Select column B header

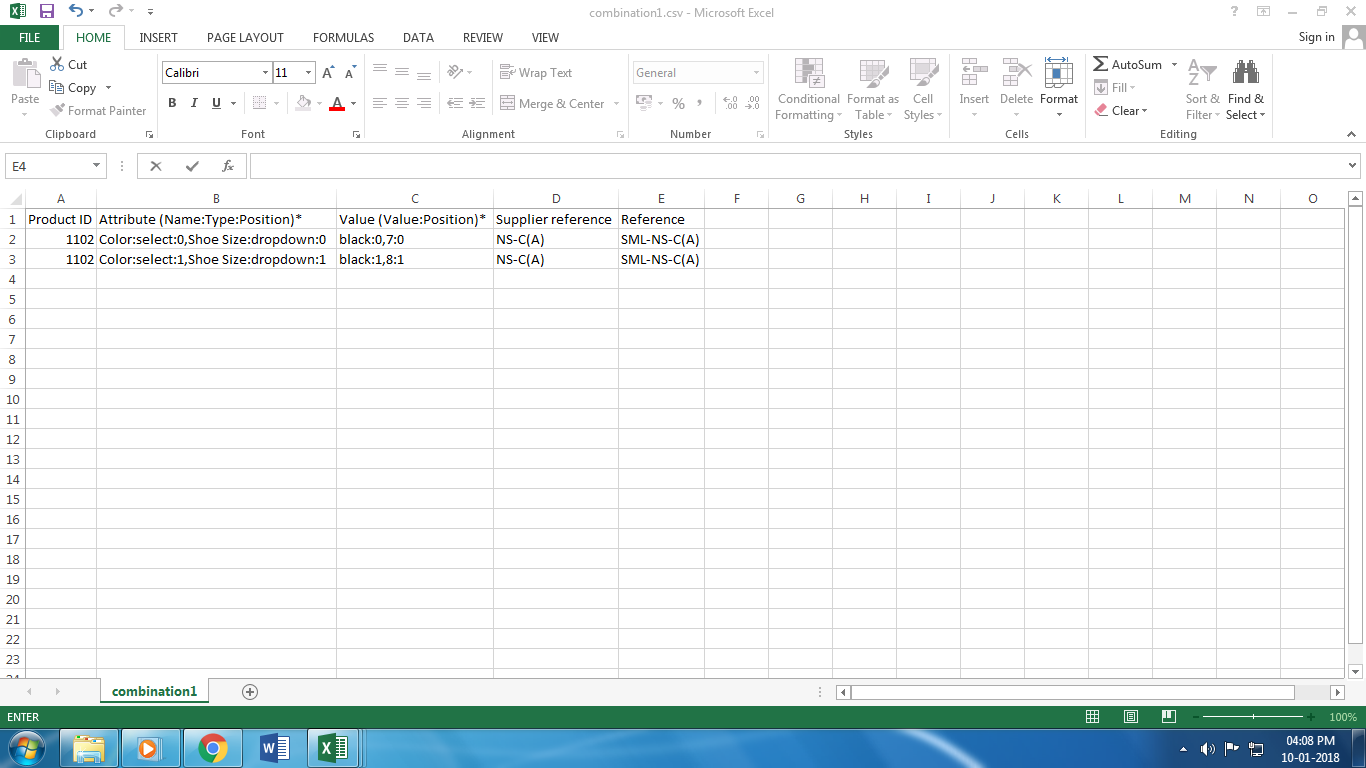(x=216, y=198)
